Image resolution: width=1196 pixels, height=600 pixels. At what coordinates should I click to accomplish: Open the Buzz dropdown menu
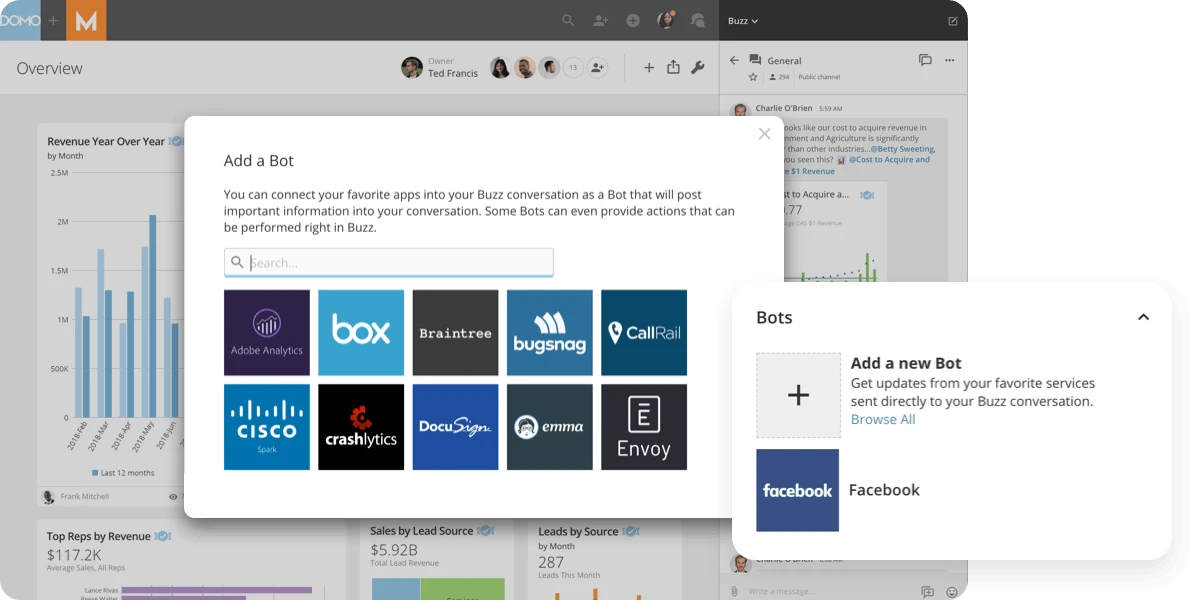click(742, 21)
